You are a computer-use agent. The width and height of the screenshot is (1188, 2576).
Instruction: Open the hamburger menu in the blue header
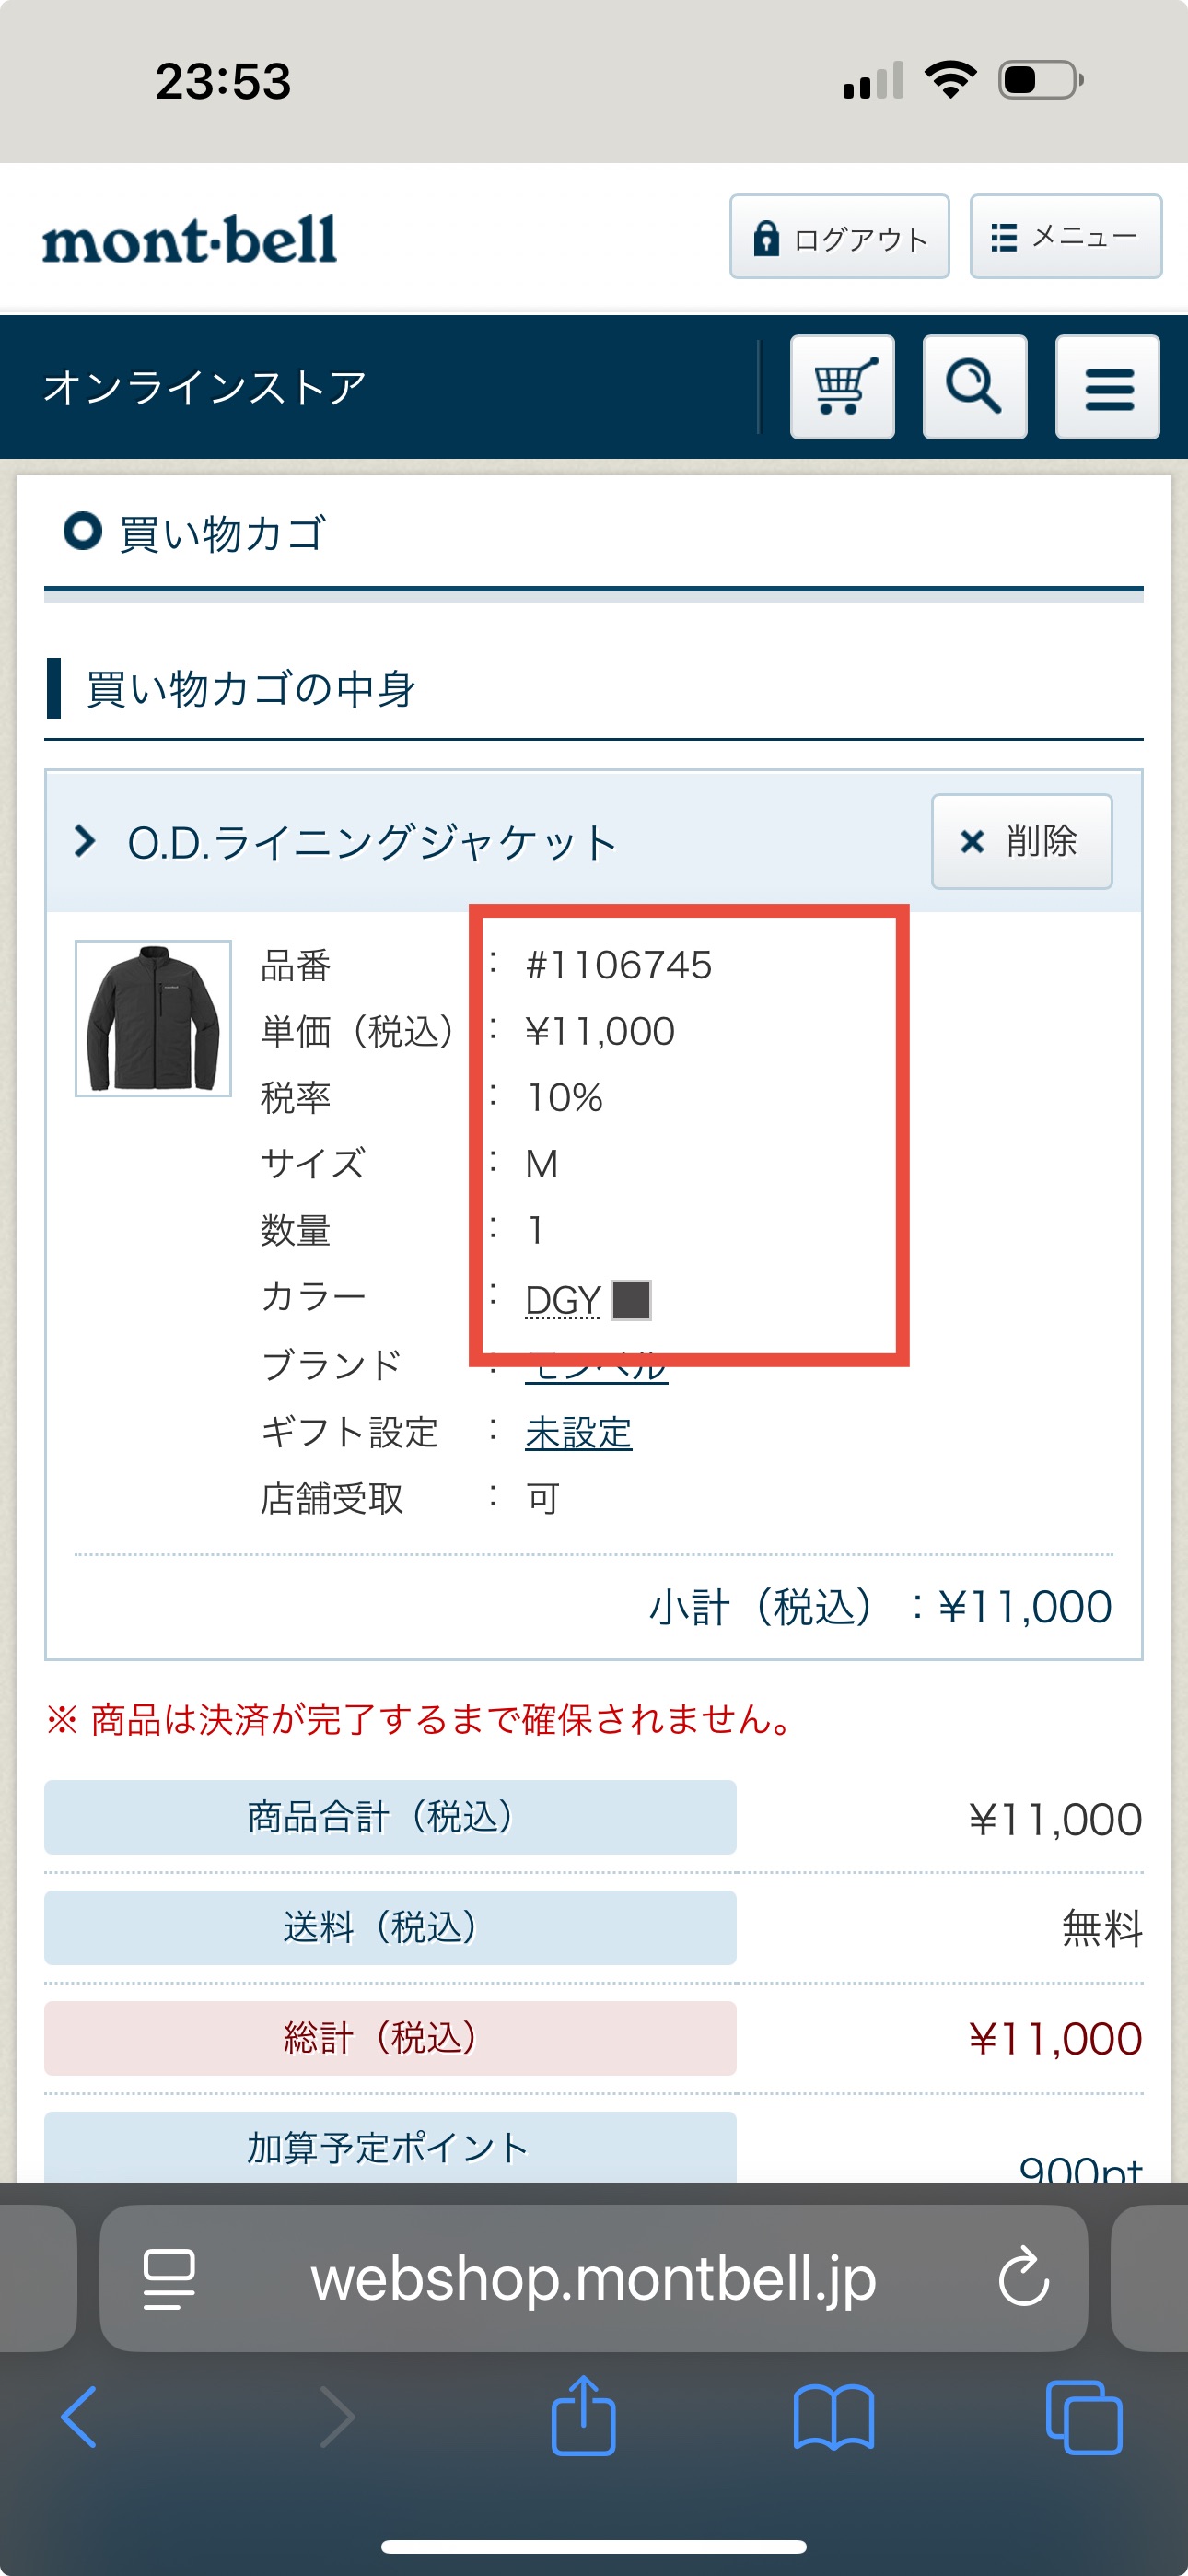click(1106, 389)
